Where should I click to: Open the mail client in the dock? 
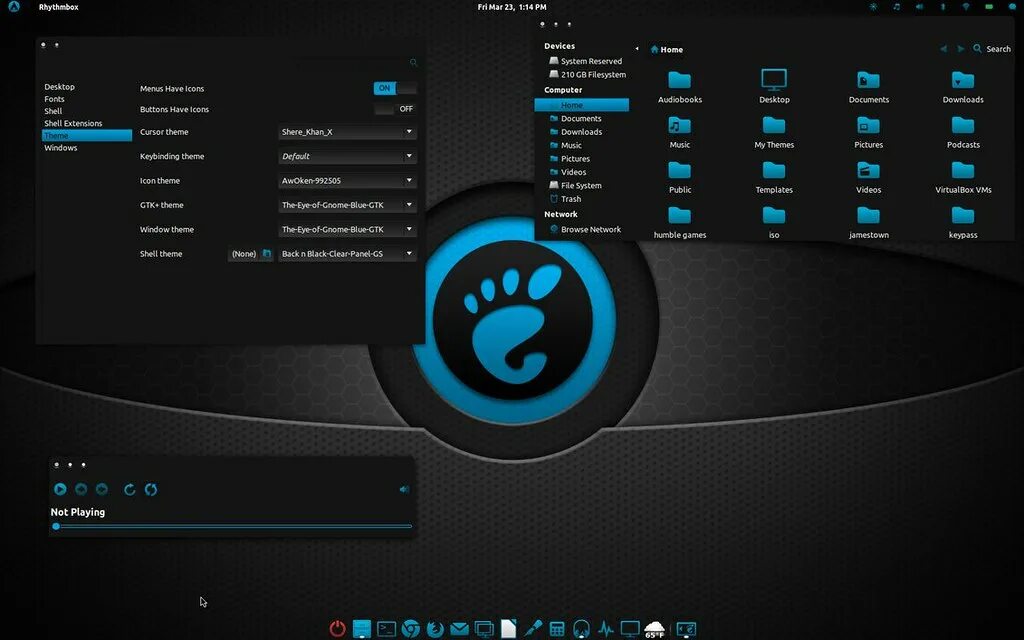point(459,629)
